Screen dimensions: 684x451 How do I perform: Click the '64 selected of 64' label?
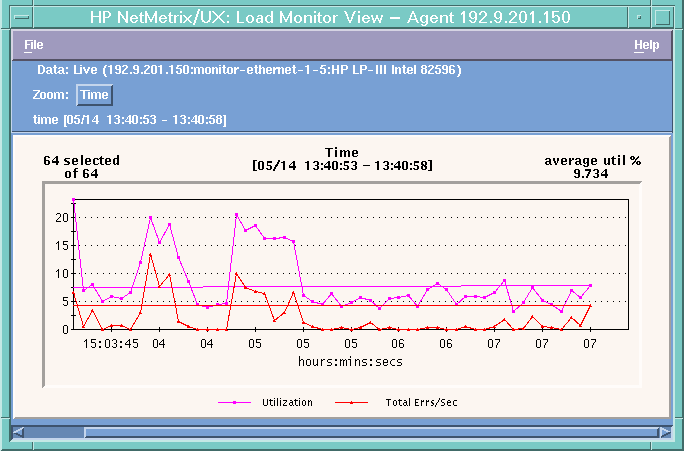pos(81,167)
